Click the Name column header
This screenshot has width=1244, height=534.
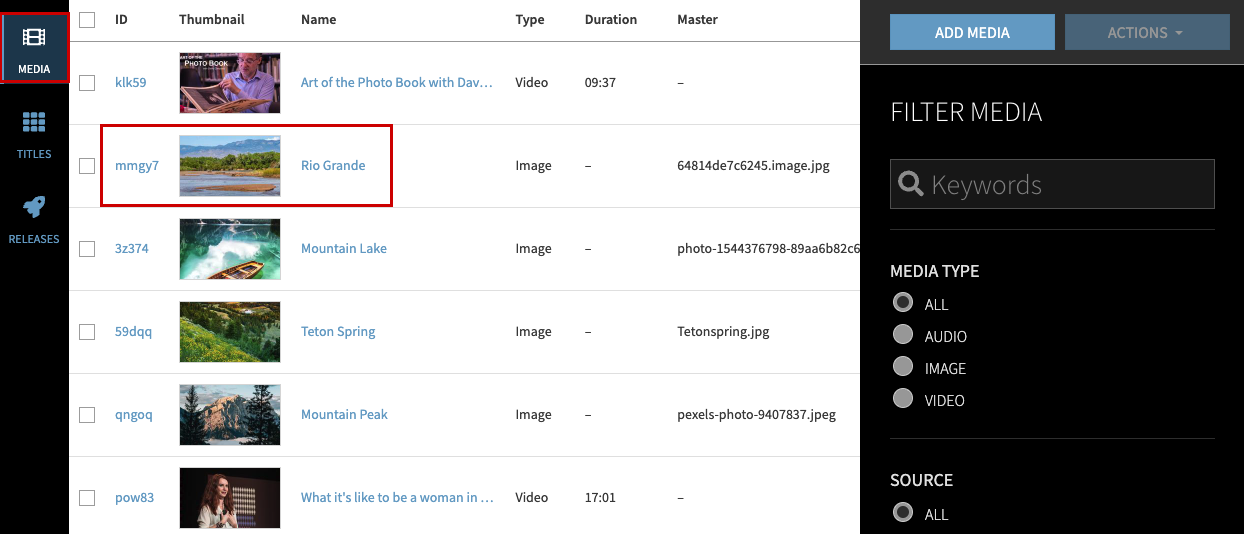318,19
